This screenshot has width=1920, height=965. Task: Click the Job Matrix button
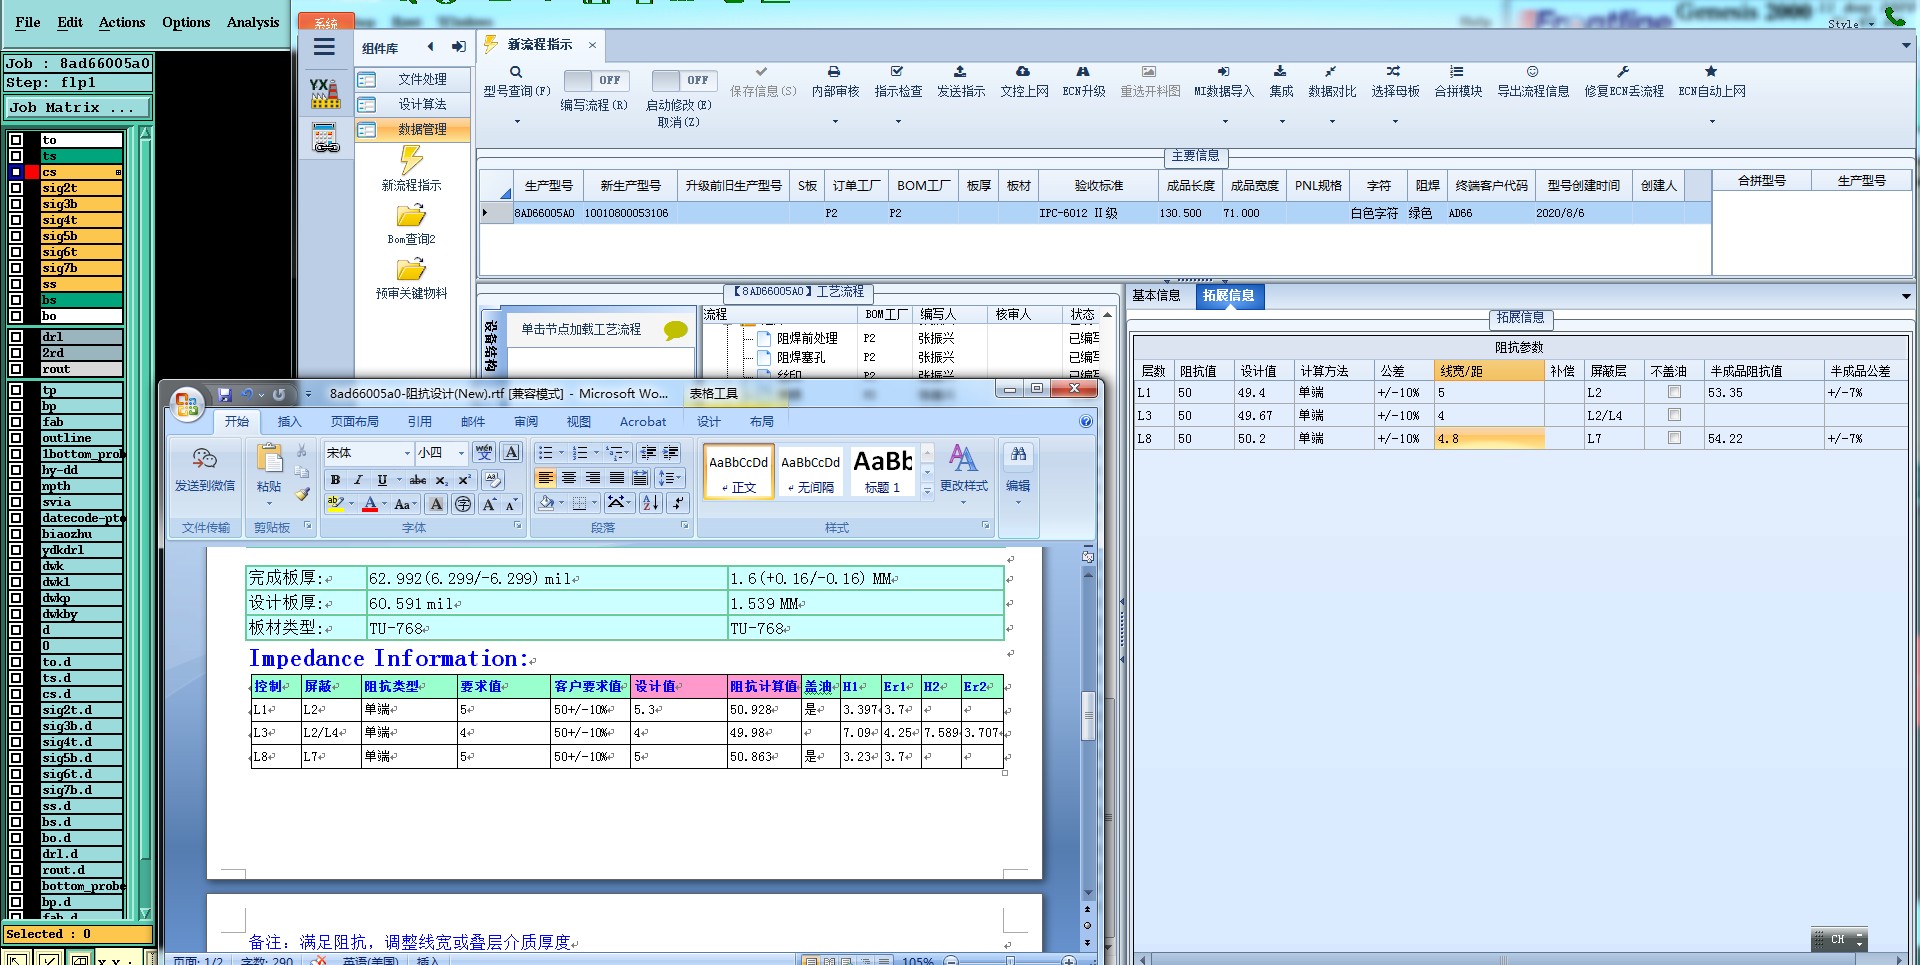(x=78, y=107)
